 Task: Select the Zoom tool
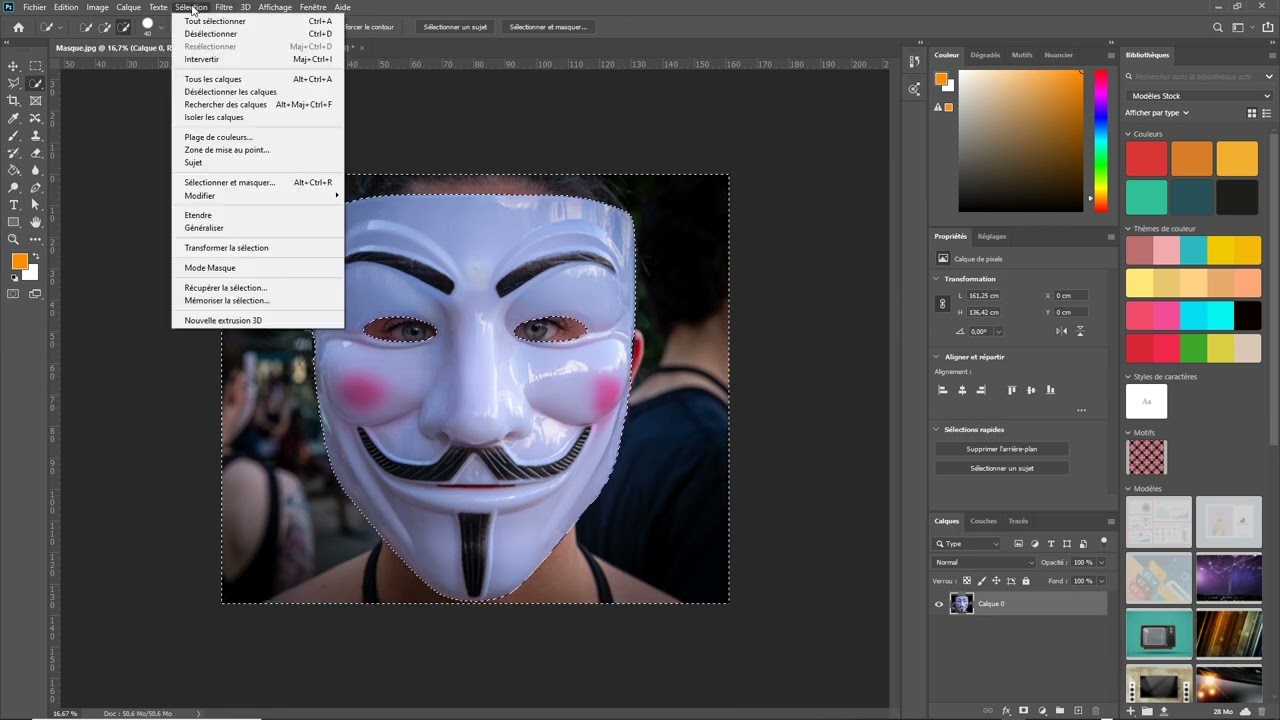click(x=14, y=240)
